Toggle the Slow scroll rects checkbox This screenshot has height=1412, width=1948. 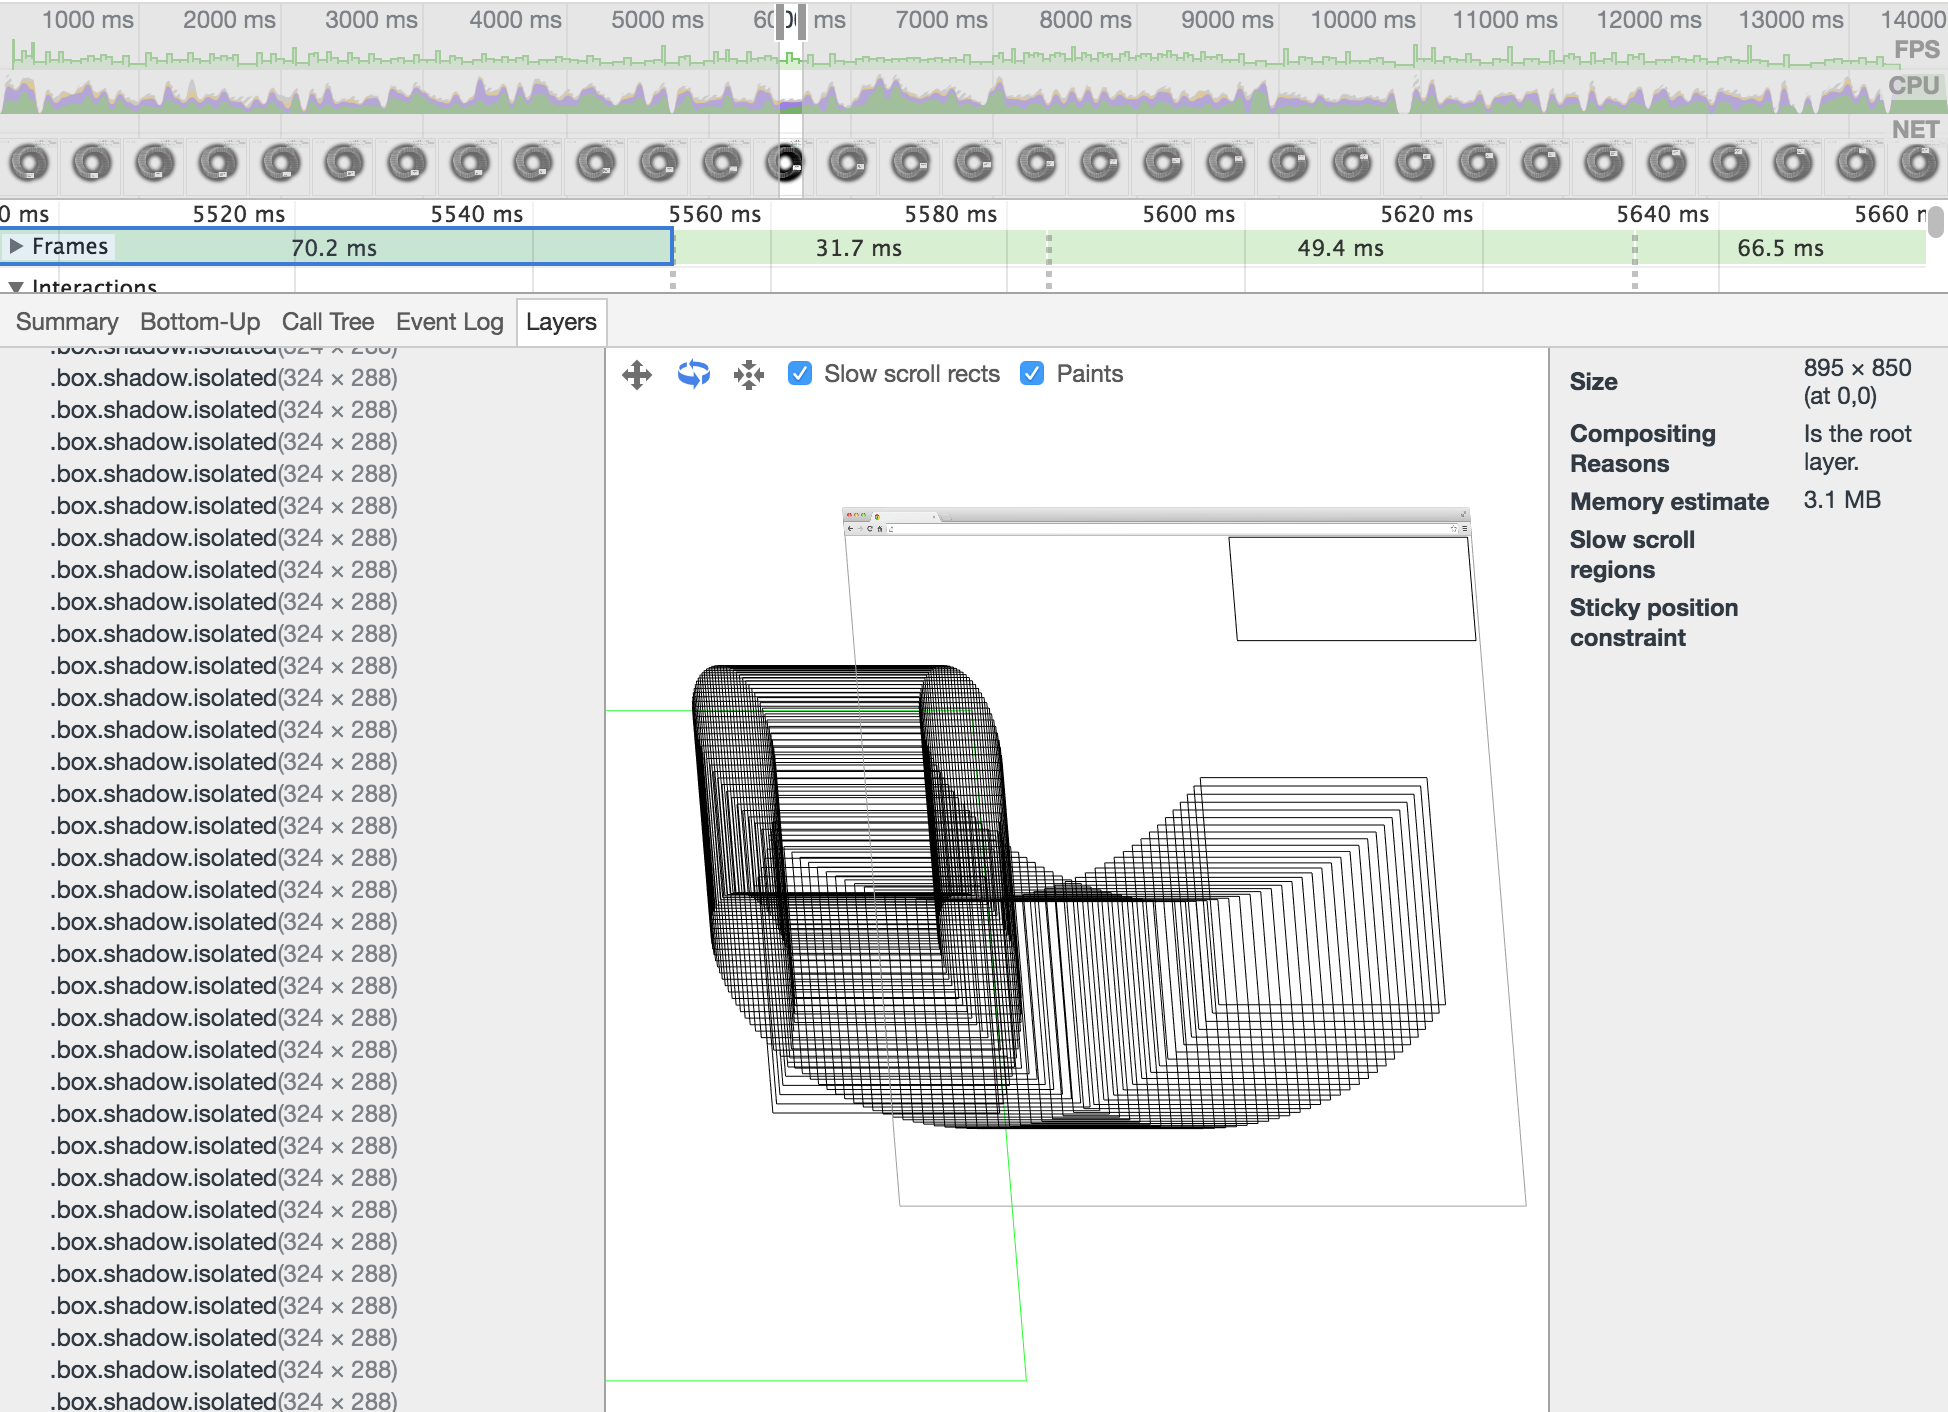(x=800, y=374)
